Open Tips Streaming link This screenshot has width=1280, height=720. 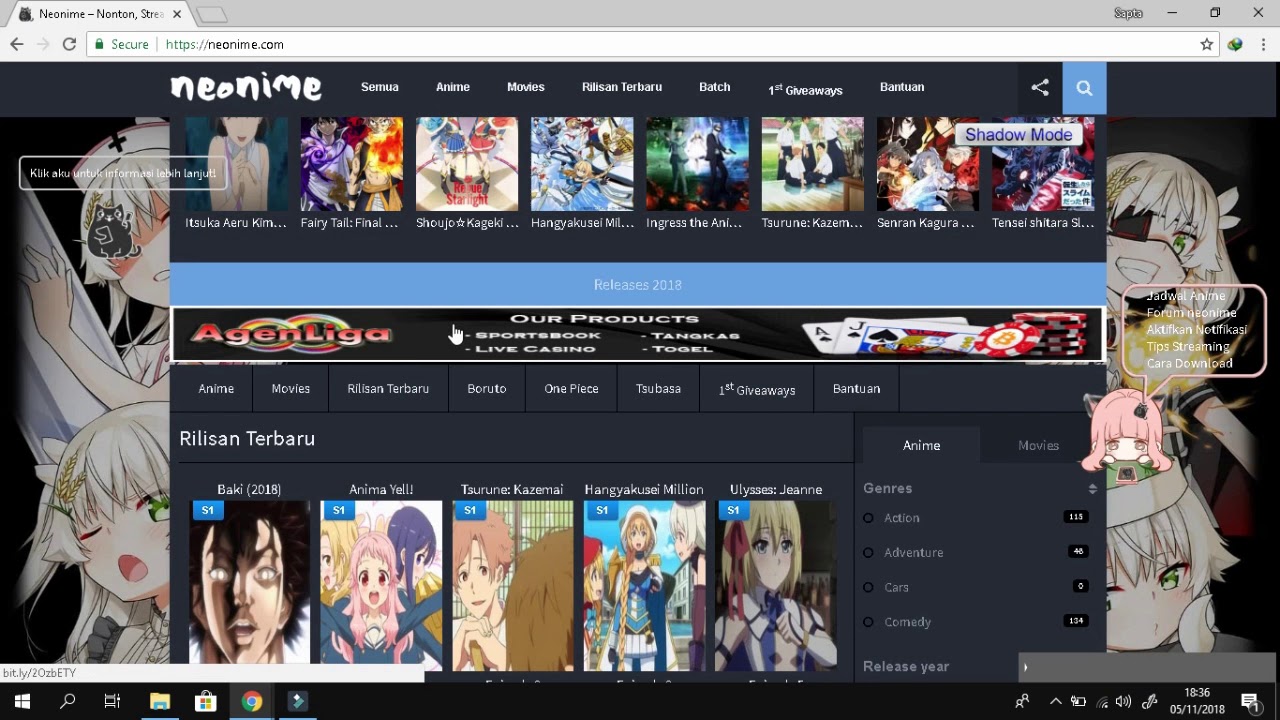coord(1188,346)
